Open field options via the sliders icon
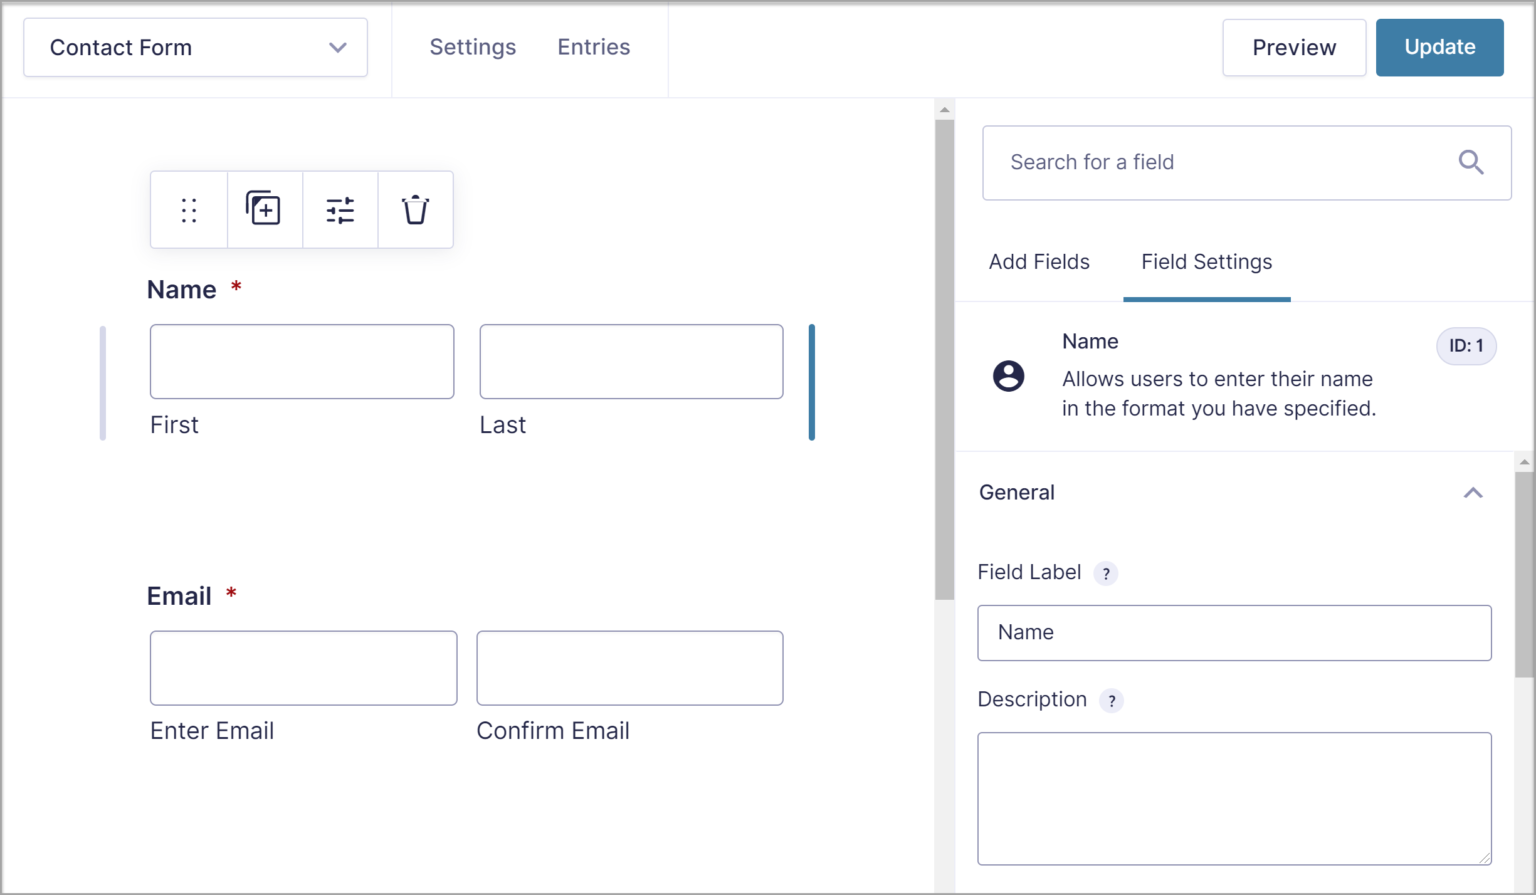1536x895 pixels. point(340,209)
